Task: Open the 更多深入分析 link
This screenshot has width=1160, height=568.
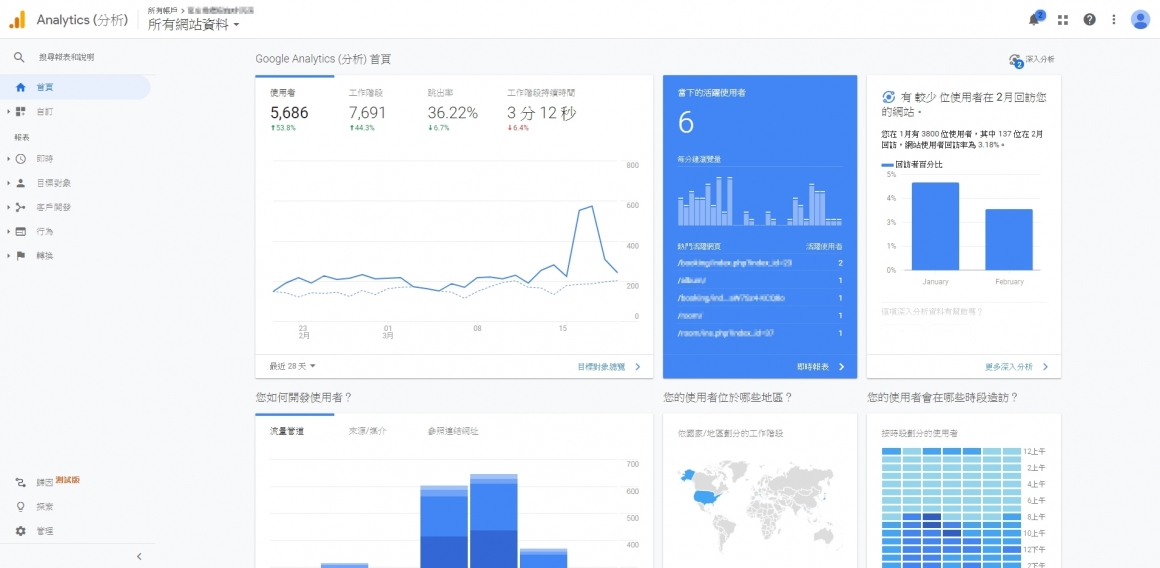Action: click(1016, 366)
